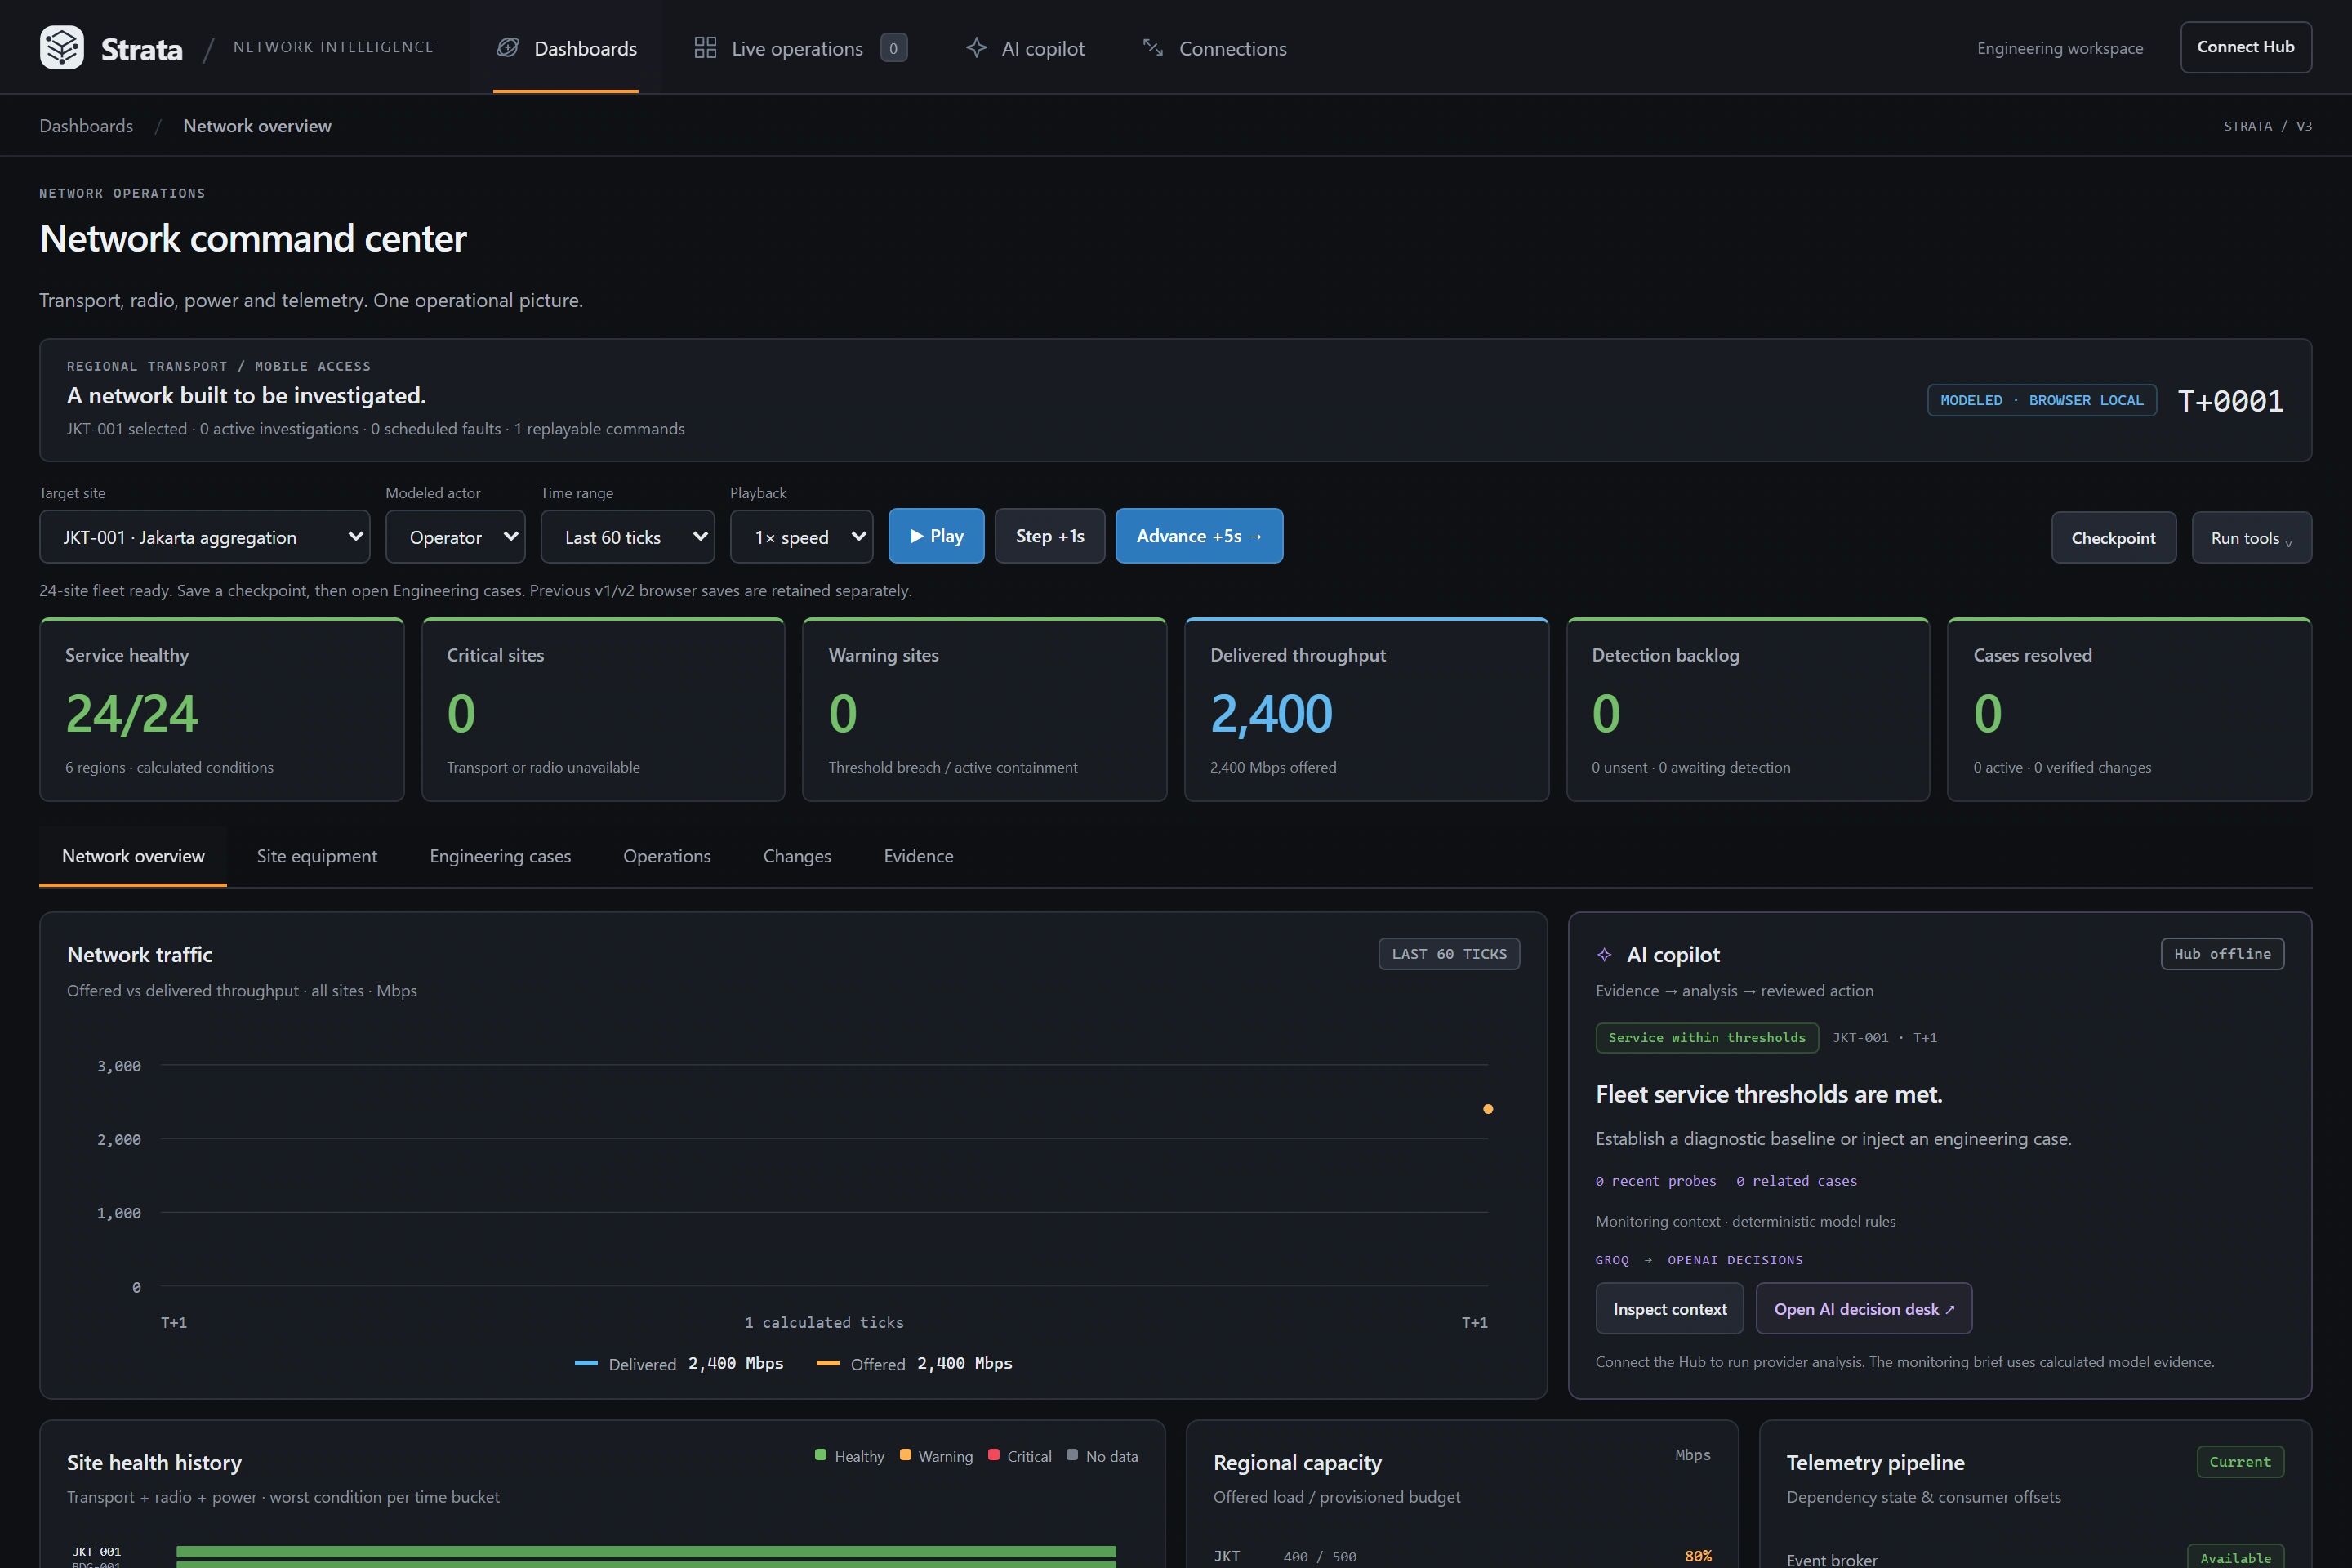The height and width of the screenshot is (1568, 2352).
Task: Open Connections in top navigation
Action: click(x=1214, y=48)
